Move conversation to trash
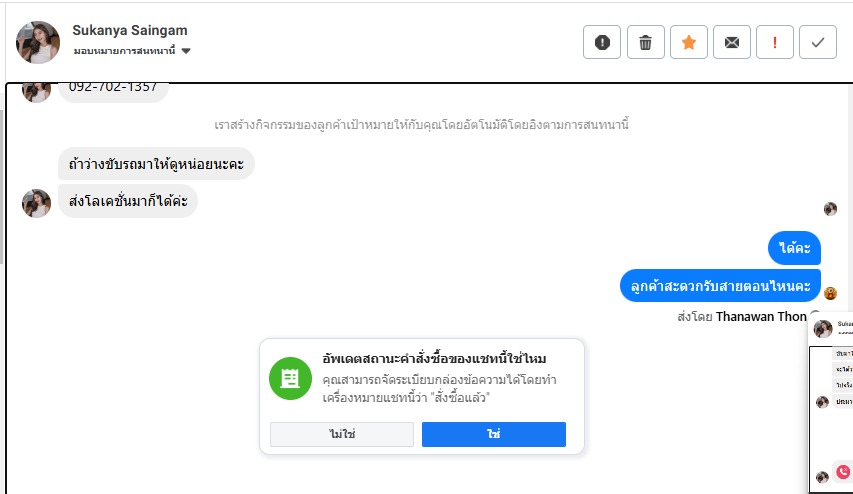The image size is (853, 494). click(x=646, y=42)
